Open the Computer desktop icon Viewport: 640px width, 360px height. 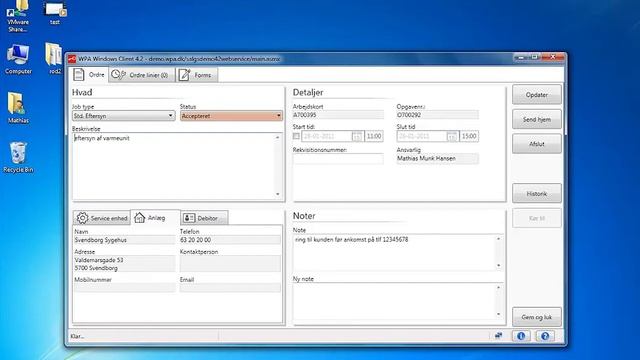[x=18, y=60]
